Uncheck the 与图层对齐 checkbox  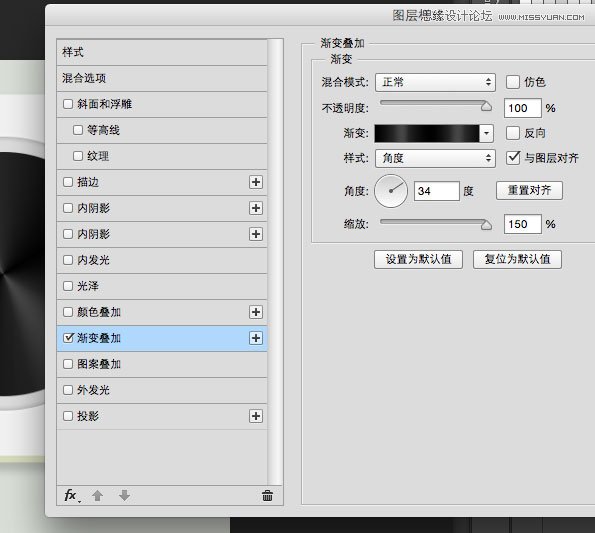pos(513,157)
